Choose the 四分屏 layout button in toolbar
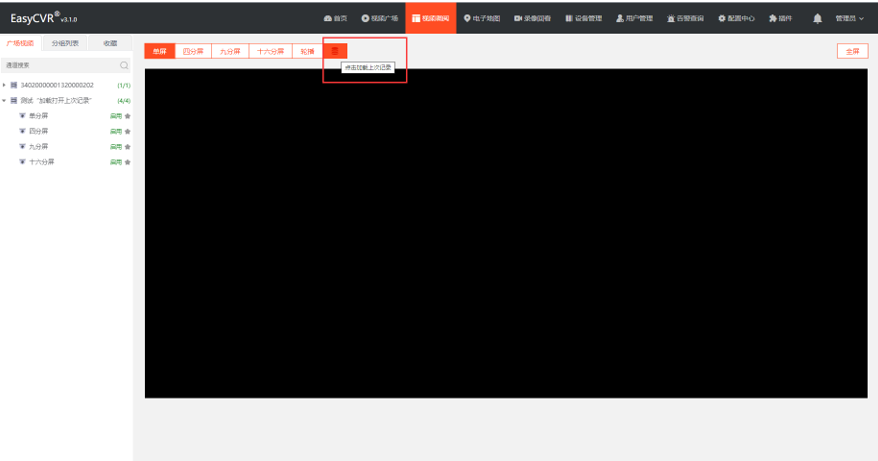878x461 pixels. 193,52
